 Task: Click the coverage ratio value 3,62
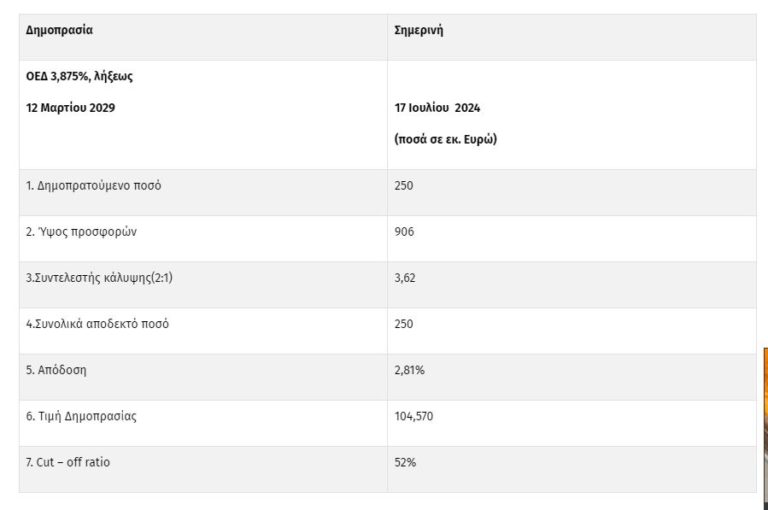405,278
